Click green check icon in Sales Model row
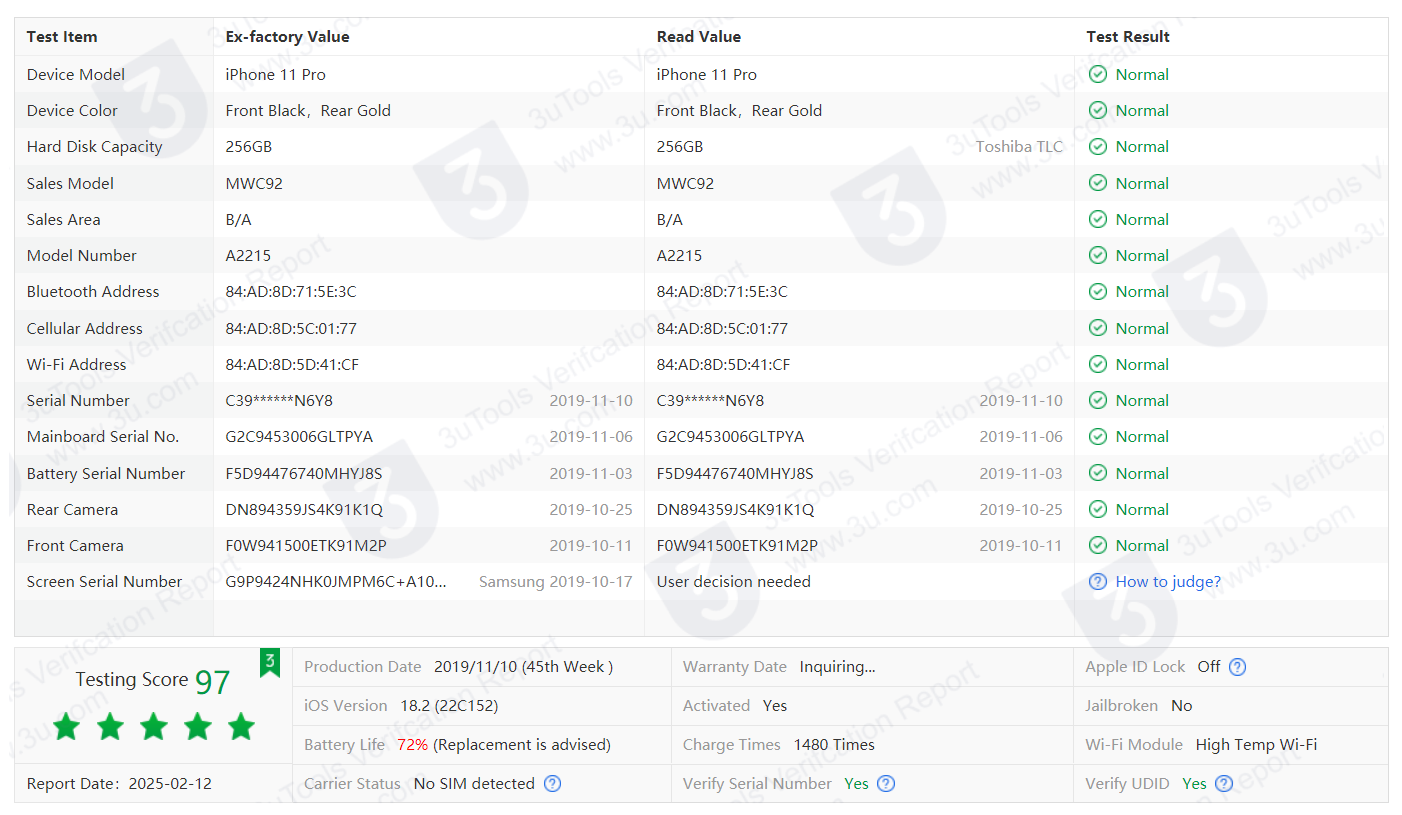 point(1098,184)
